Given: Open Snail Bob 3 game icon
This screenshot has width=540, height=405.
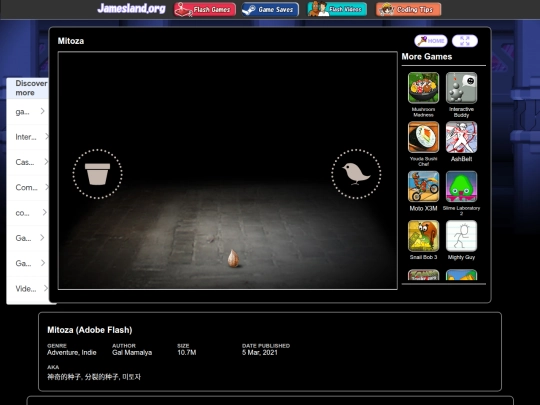Looking at the screenshot, I should click(x=423, y=236).
